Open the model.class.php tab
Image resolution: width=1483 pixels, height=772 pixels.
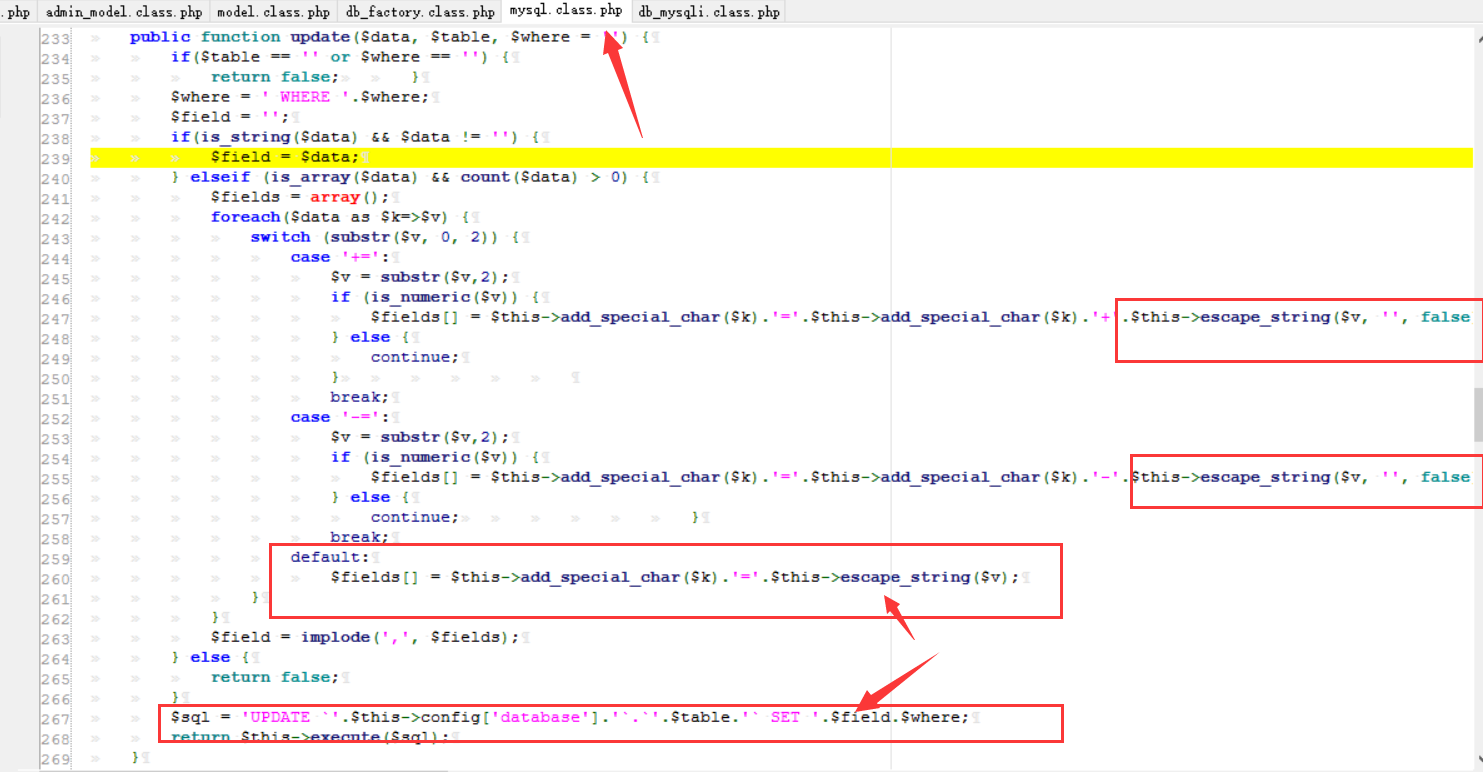[274, 12]
